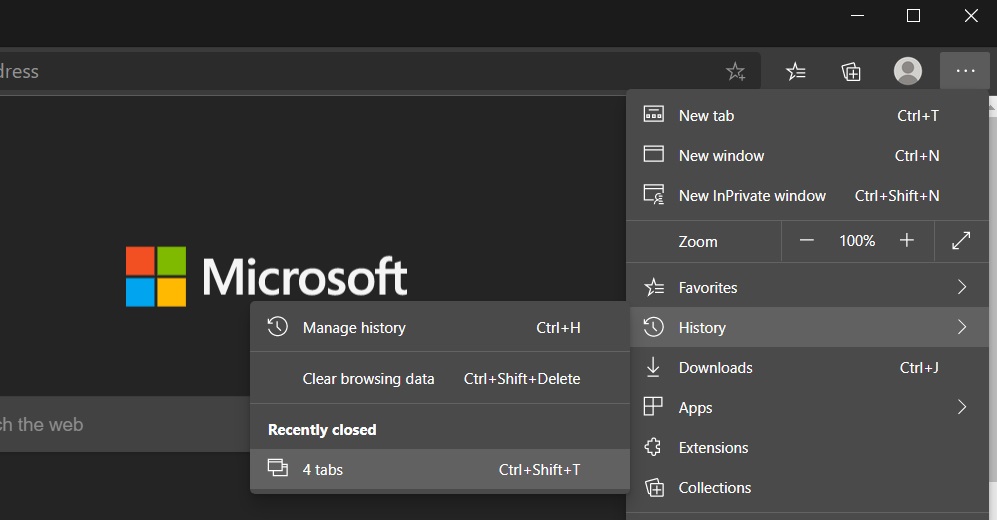This screenshot has height=520, width=997.
Task: Open the Favorites toolbar icon
Action: tap(796, 71)
